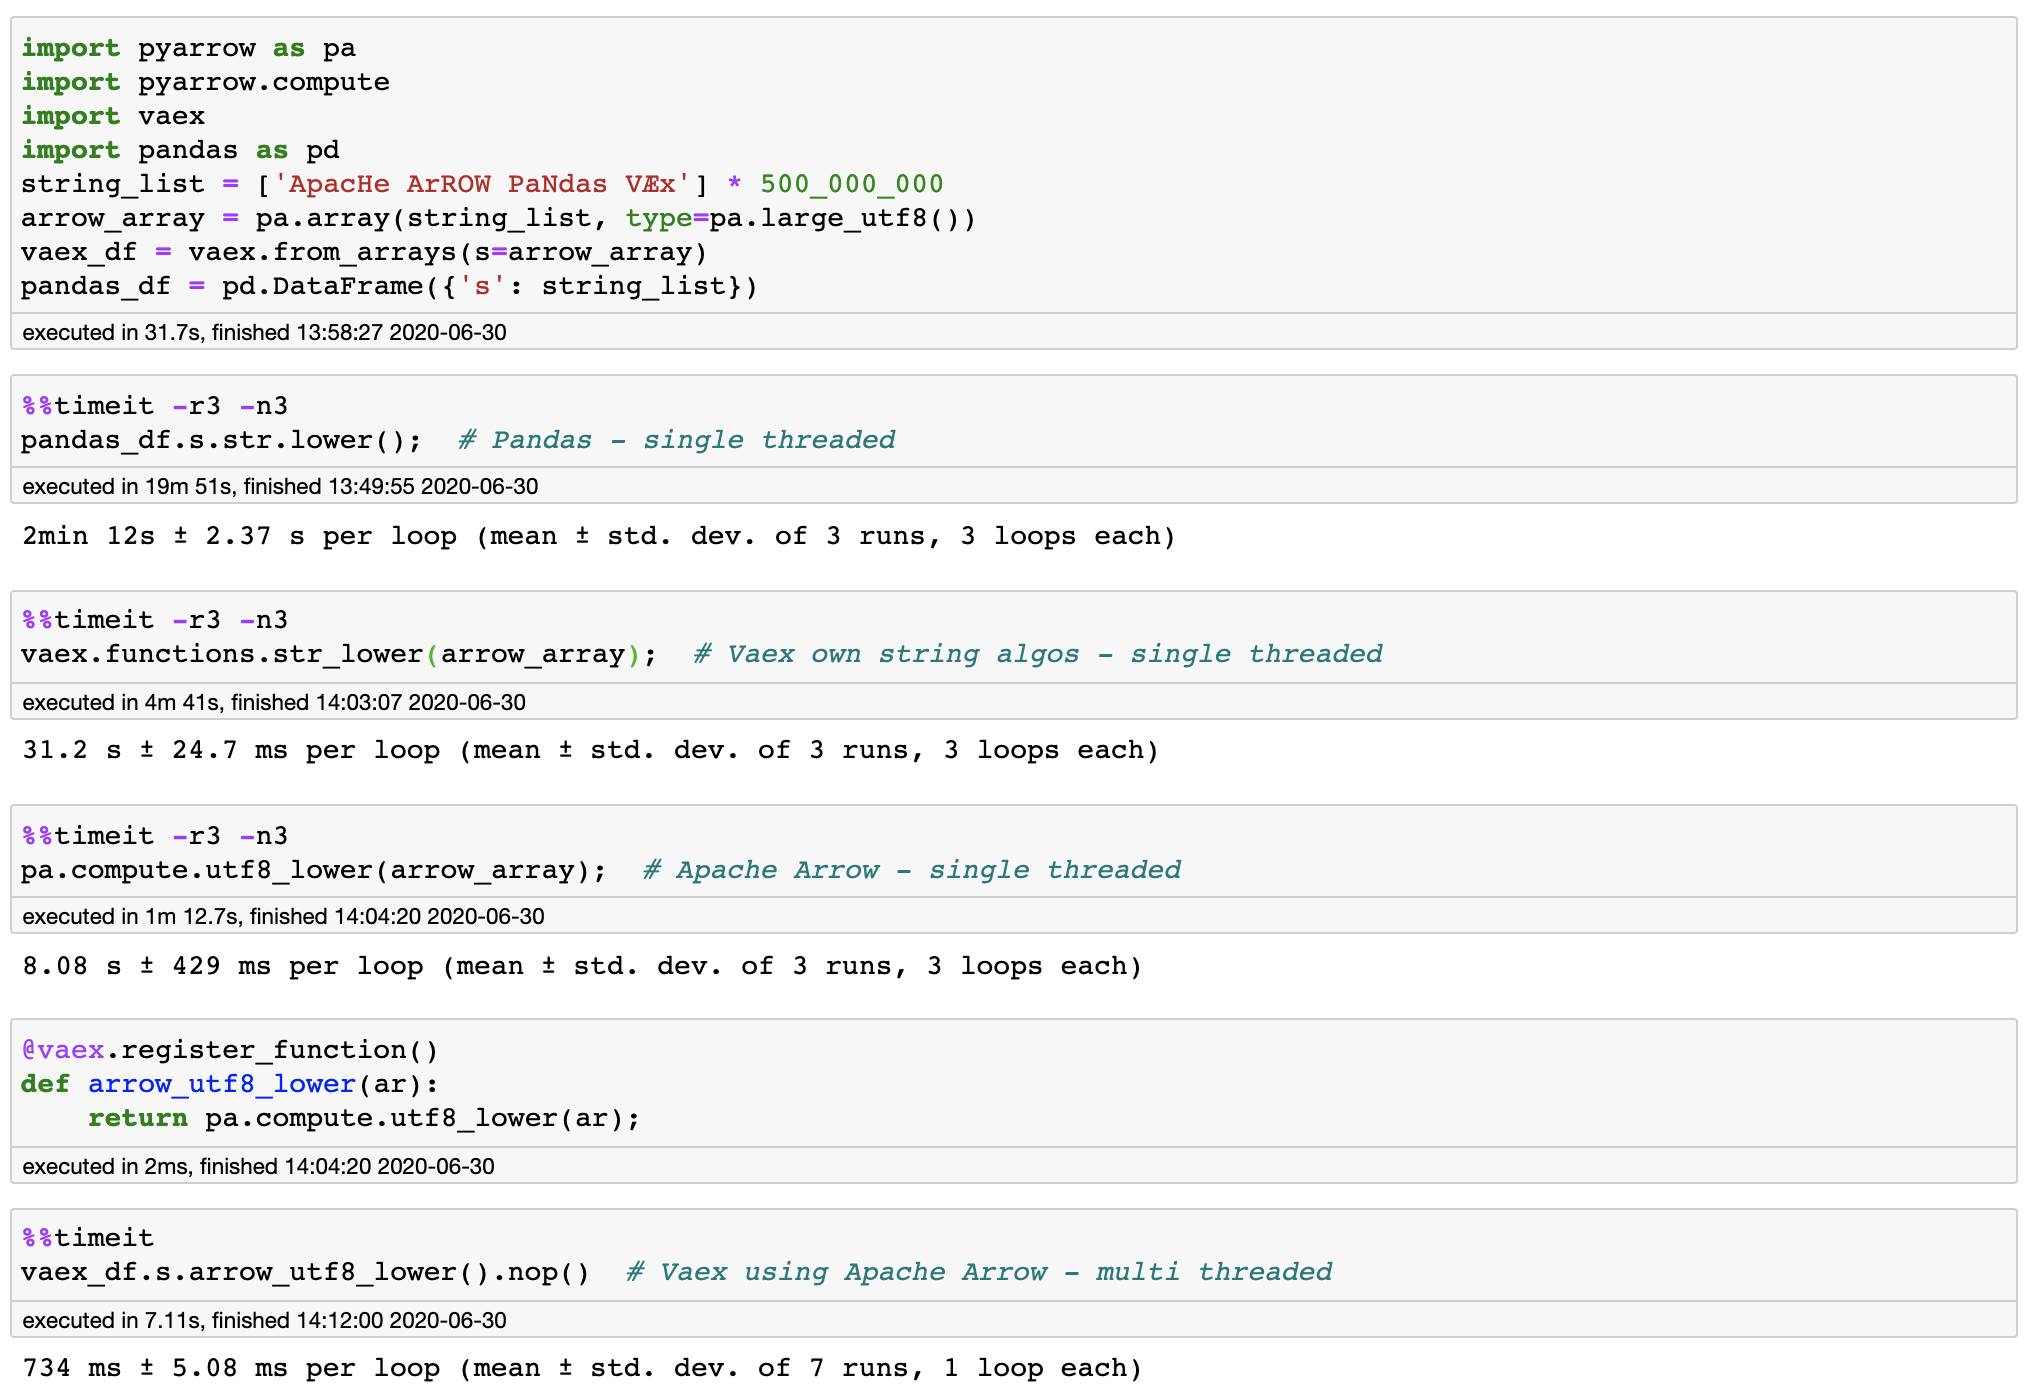Click the '734 ms ± 5.08 ms' output
Image resolution: width=2032 pixels, height=1400 pixels.
(582, 1368)
